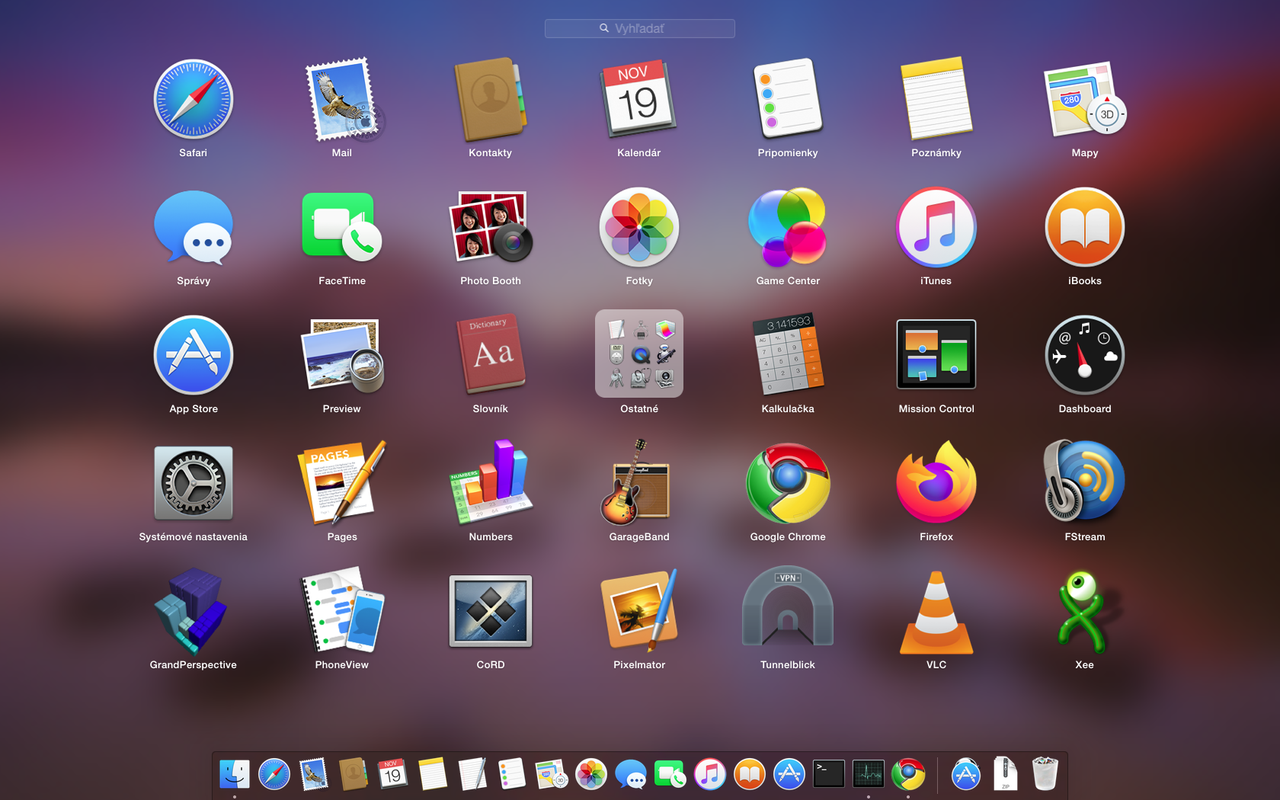This screenshot has width=1280, height=800.
Task: Launch Pripomienky in the Launchpad grid
Action: [x=788, y=99]
